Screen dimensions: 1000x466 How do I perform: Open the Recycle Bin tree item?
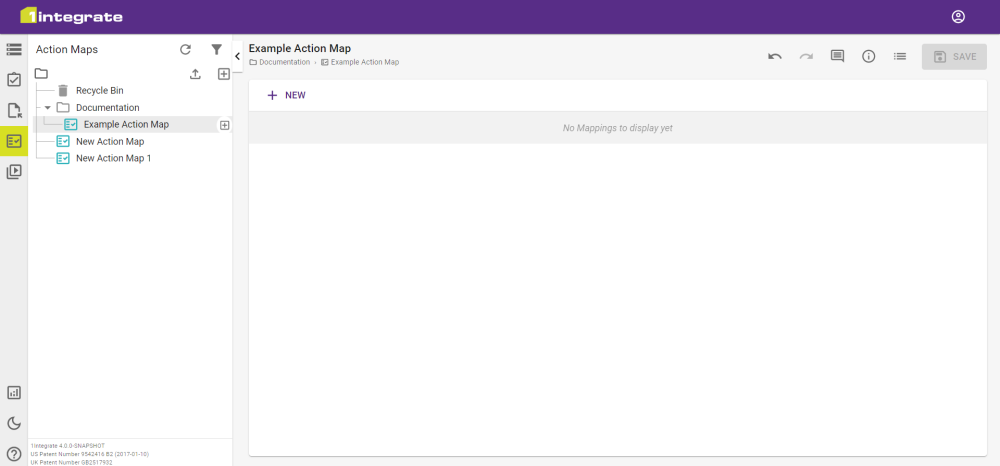coord(99,91)
